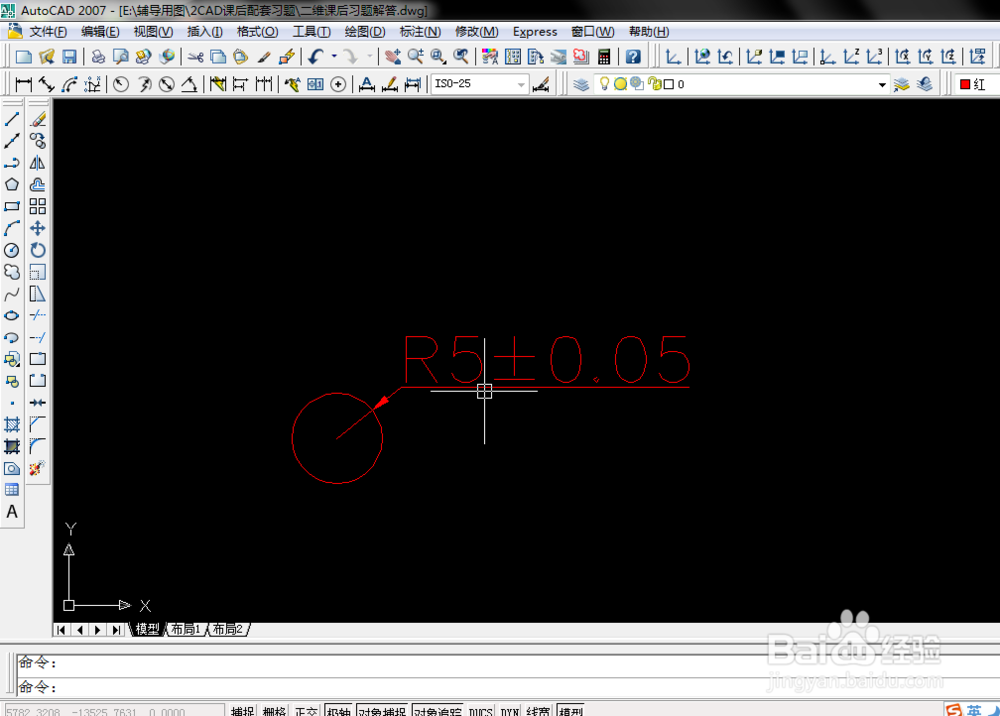1000x716 pixels.
Task: Toggle 对象追踪 object tracking in status bar
Action: pyautogui.click(x=438, y=711)
